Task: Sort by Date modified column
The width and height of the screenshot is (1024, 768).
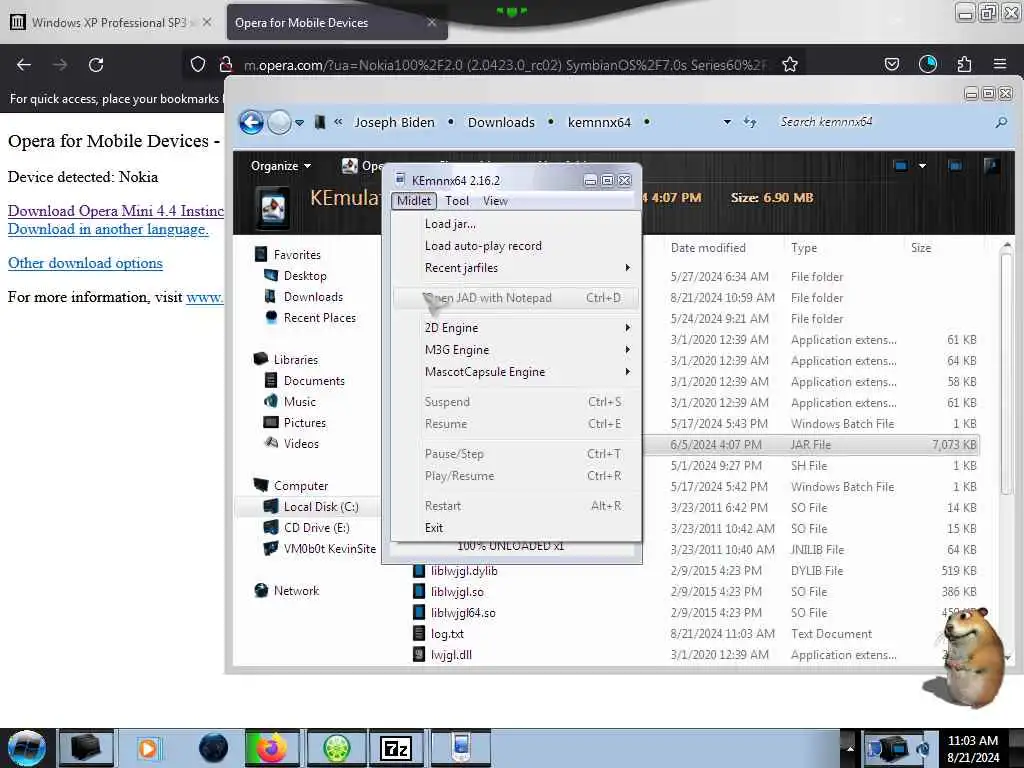Action: tap(708, 248)
